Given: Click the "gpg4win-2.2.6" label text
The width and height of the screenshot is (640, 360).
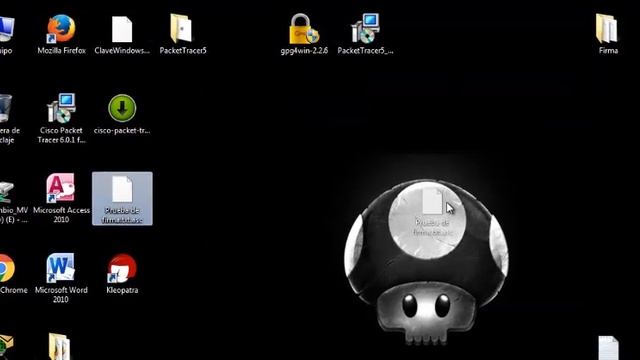Looking at the screenshot, I should point(304,51).
